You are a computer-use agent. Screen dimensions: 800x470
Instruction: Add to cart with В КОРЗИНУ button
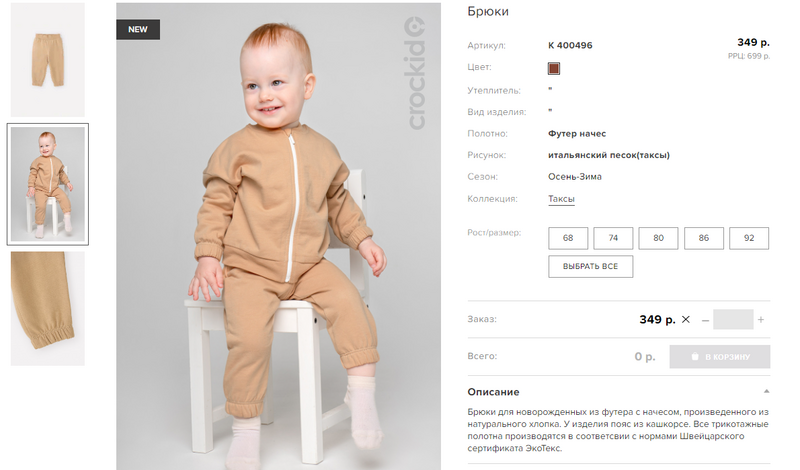click(x=720, y=357)
